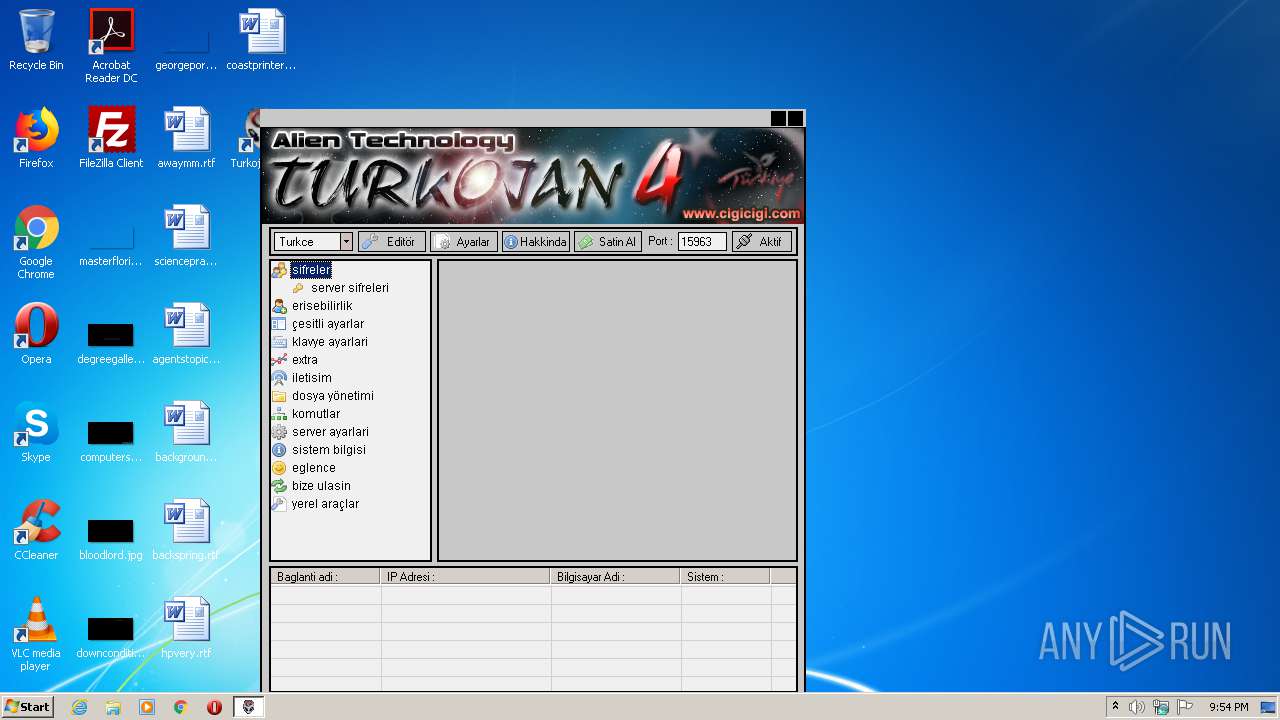Select the hpvery.rtf desktop file
1280x720 pixels.
tap(186, 628)
